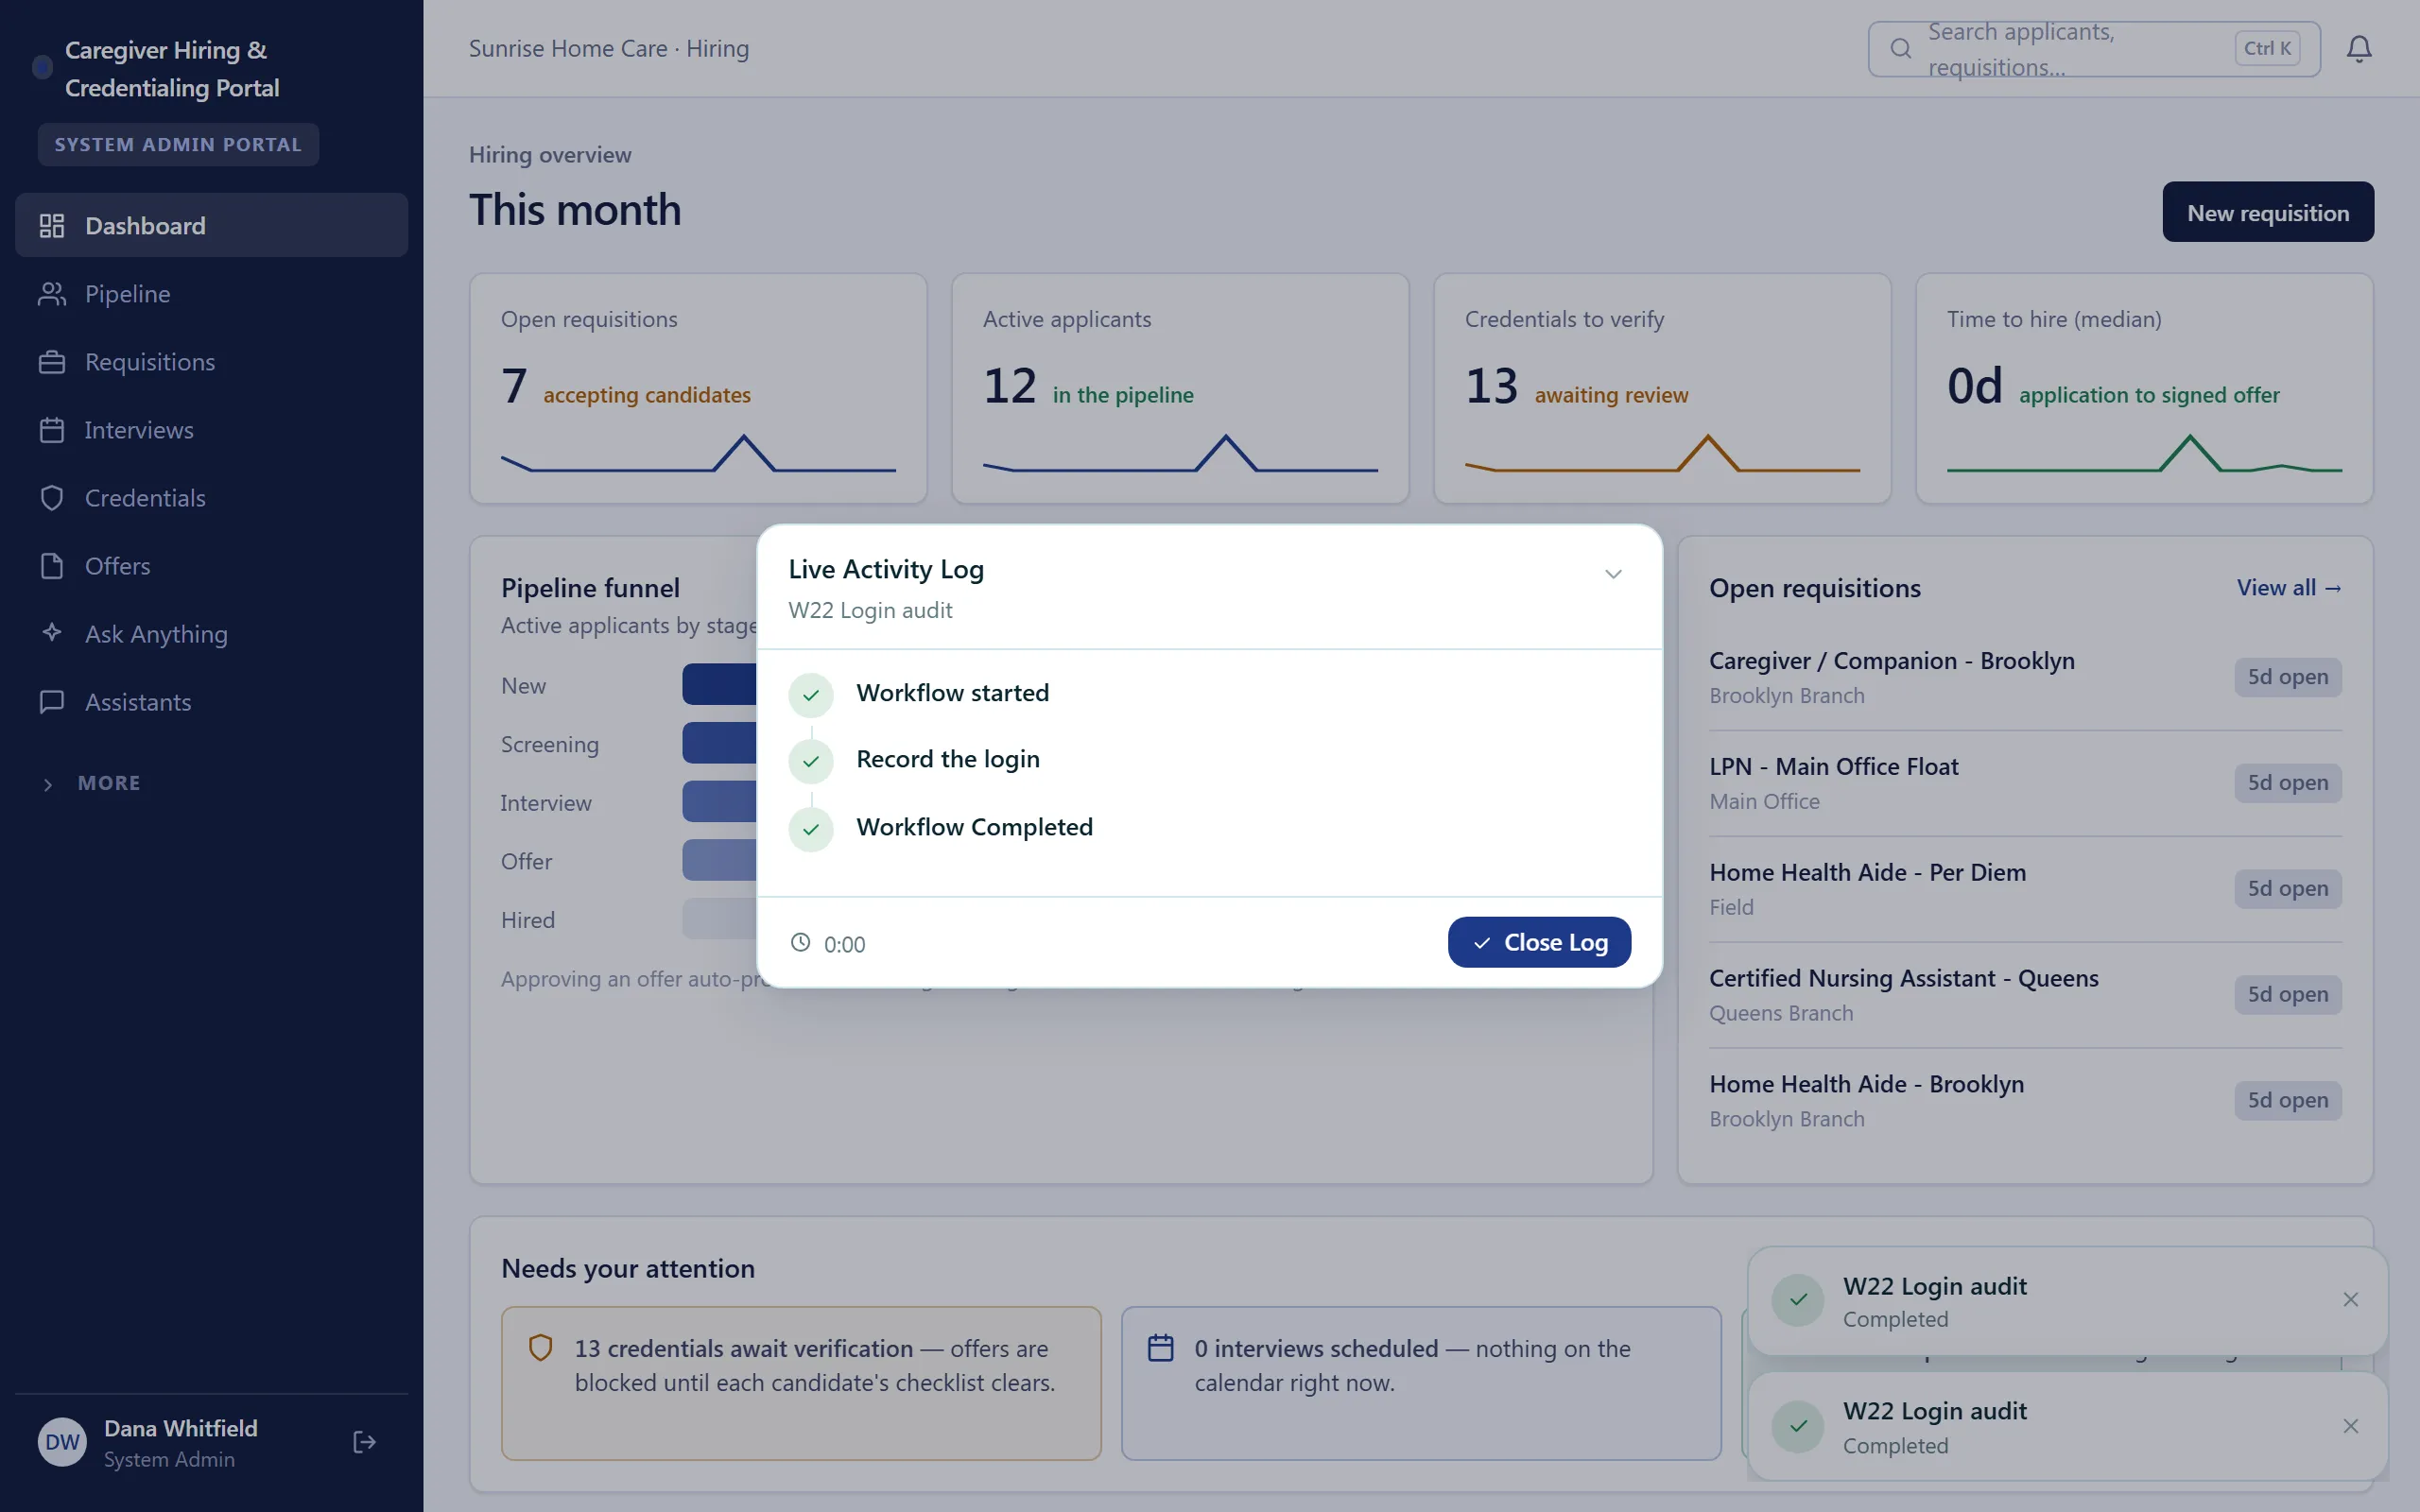Collapse the Live Activity Log chevron
Screen dimensions: 2420x1512
click(1613, 574)
